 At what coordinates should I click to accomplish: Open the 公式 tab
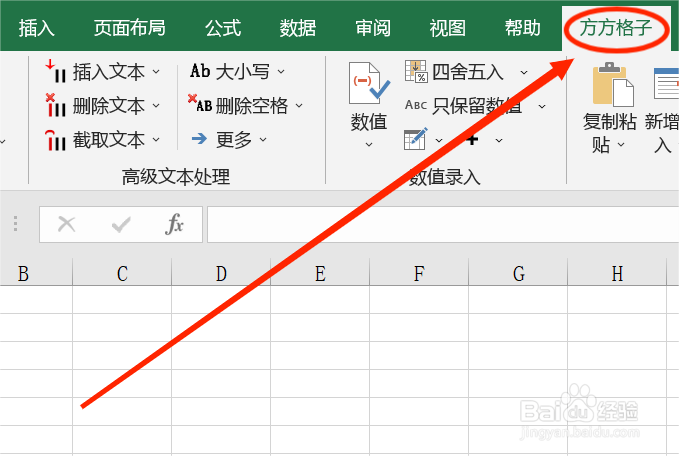223,28
